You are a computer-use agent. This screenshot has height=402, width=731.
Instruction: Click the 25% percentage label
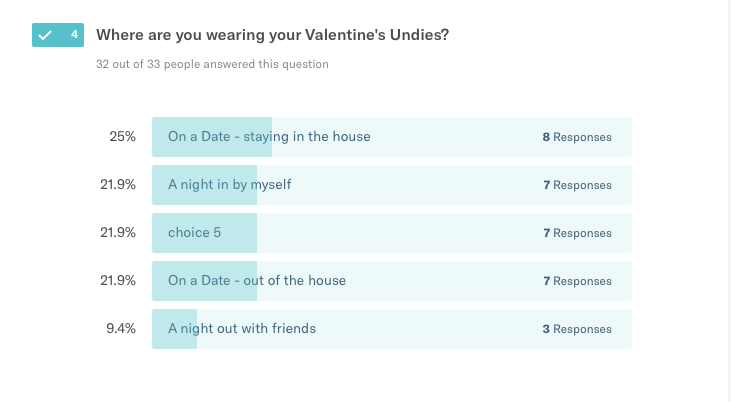click(x=123, y=137)
